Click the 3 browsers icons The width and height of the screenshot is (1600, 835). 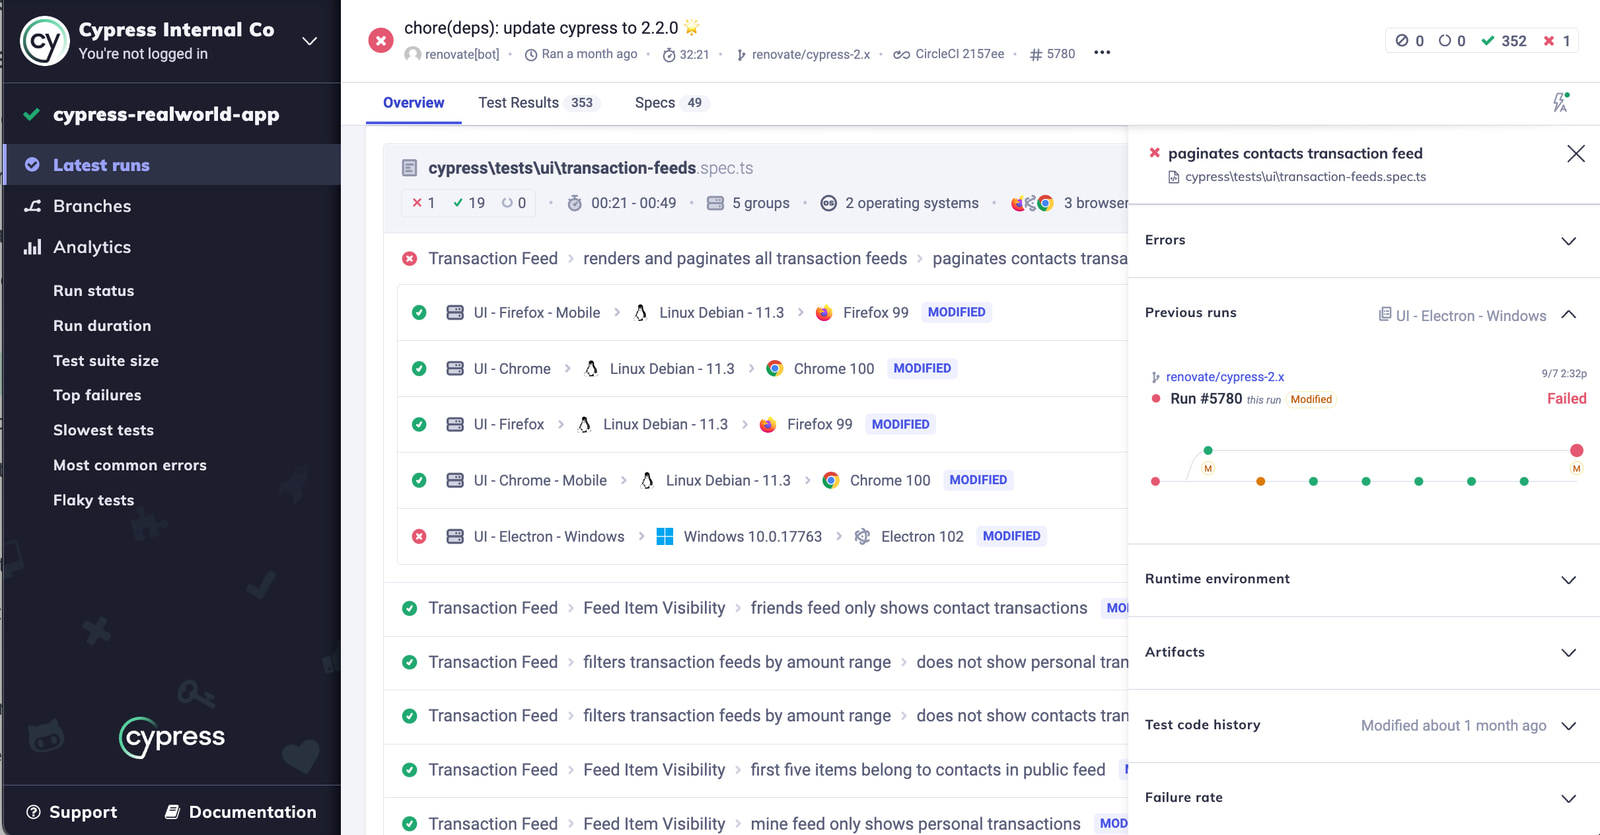[x=1032, y=203]
